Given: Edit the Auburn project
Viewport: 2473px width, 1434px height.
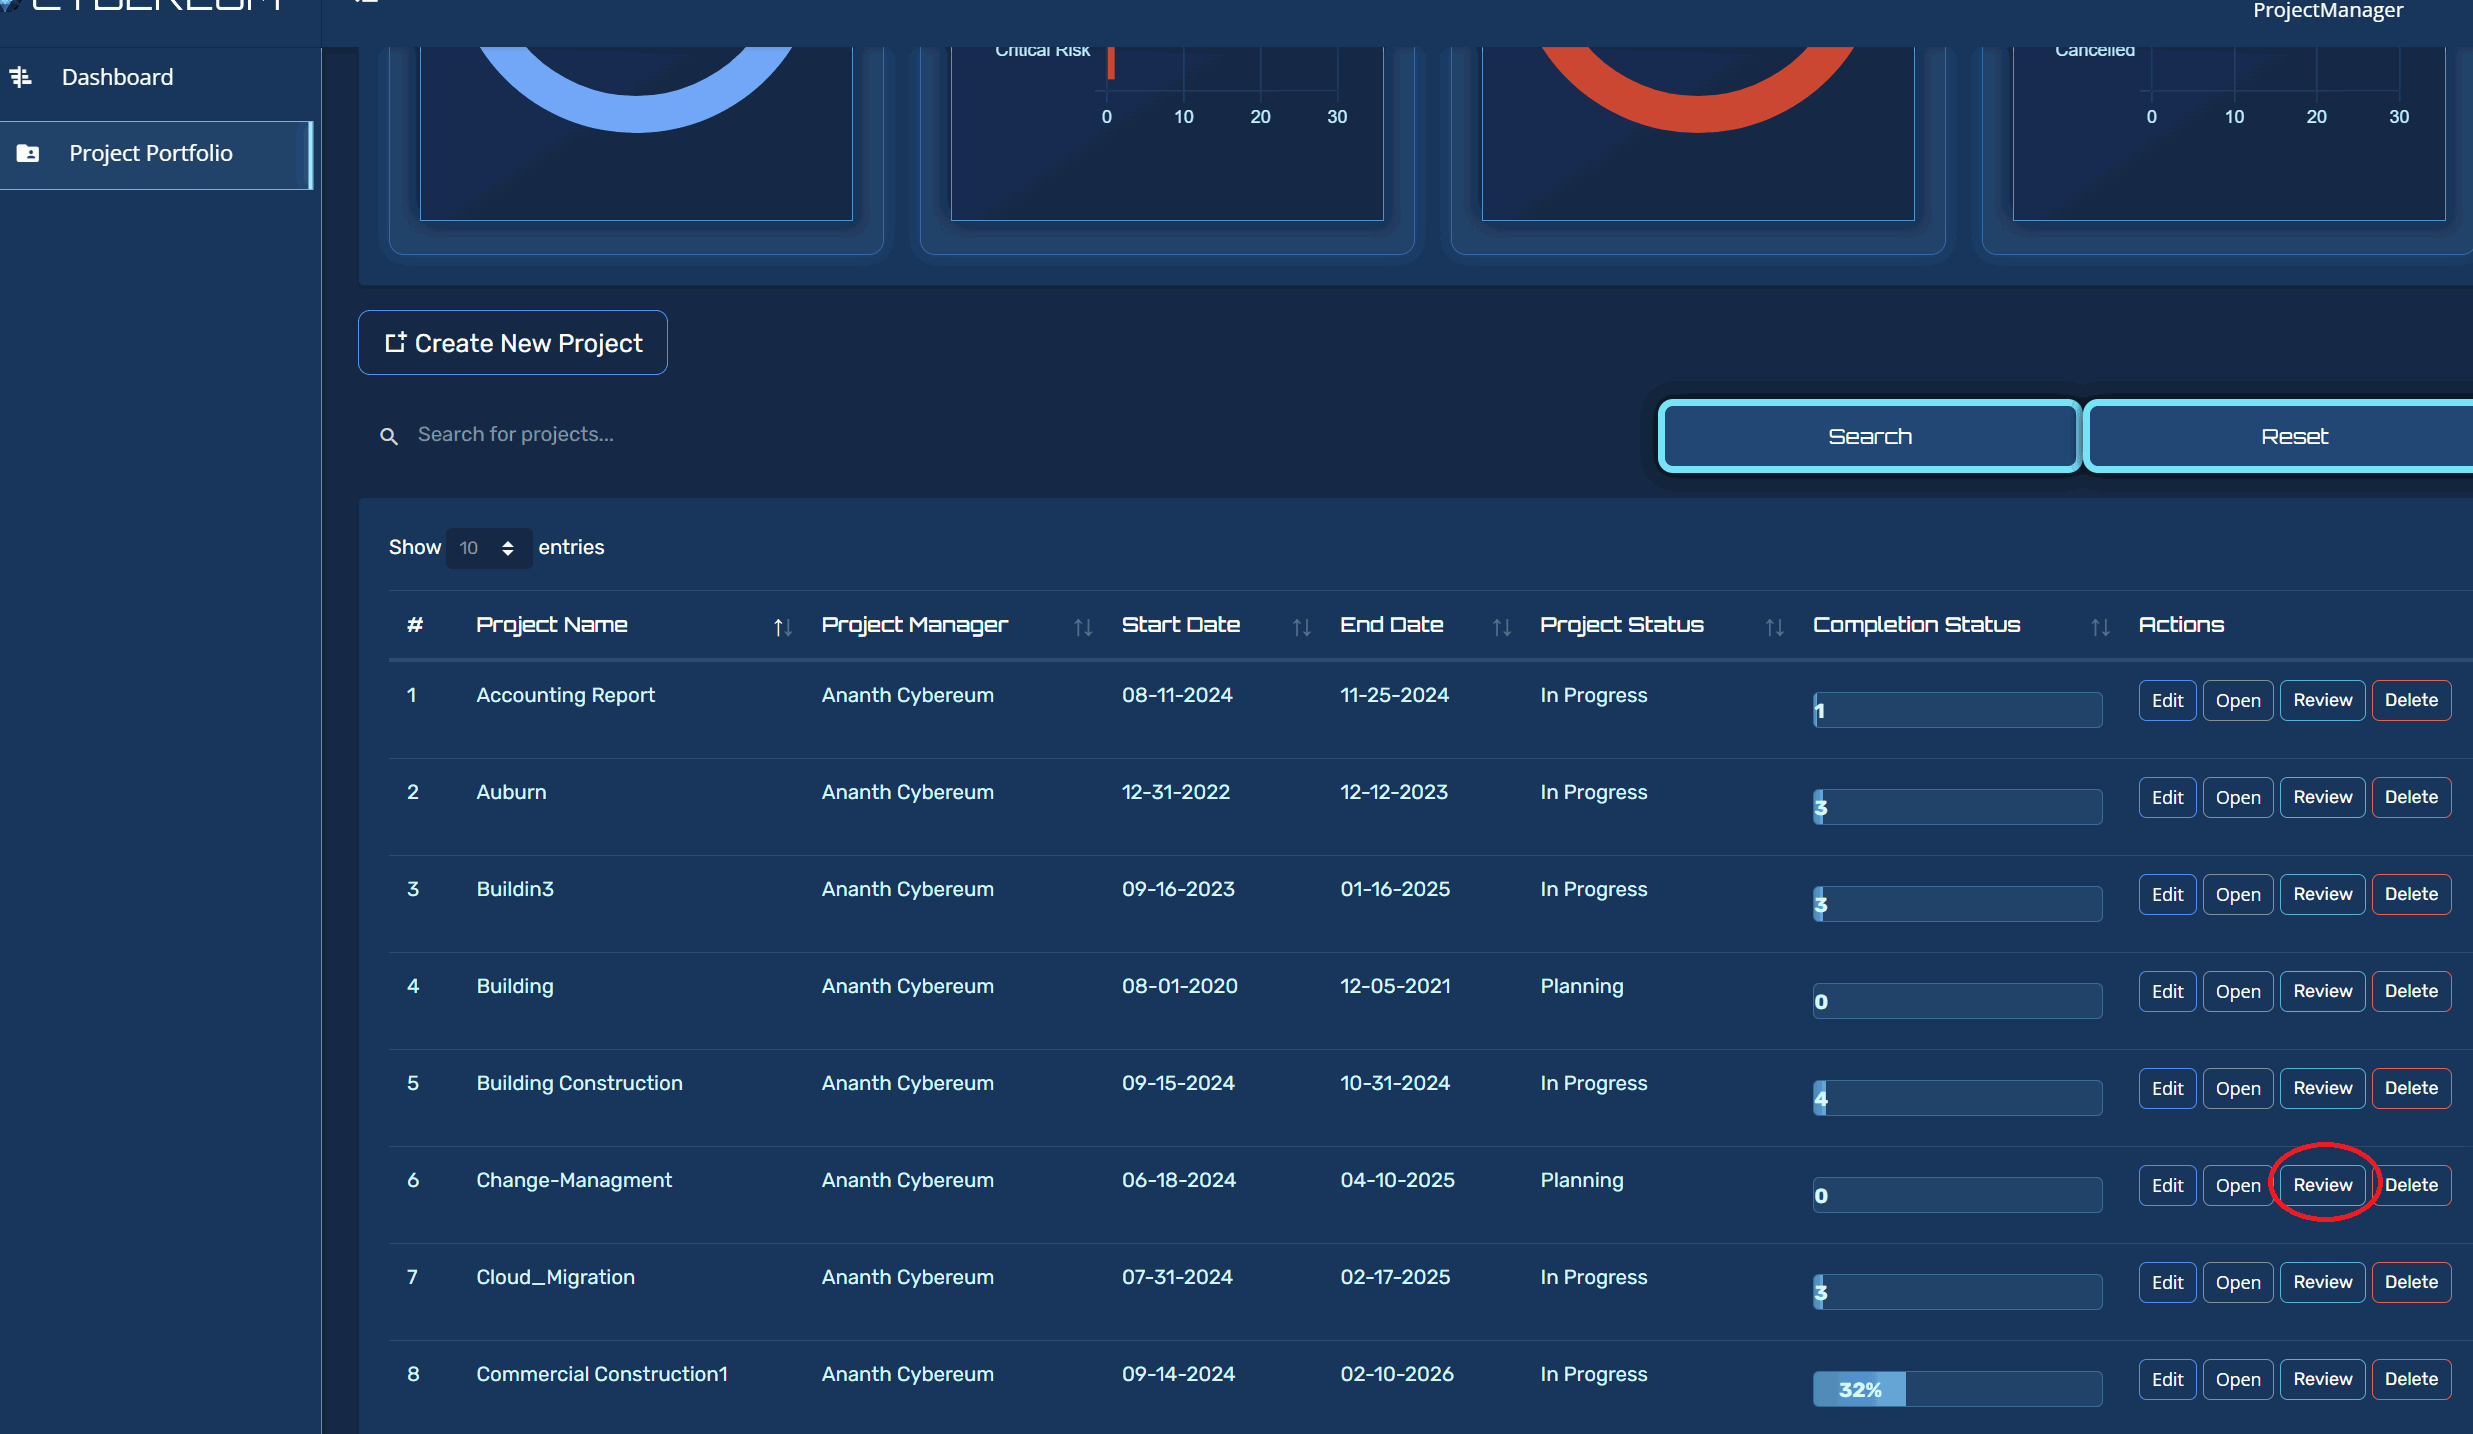Looking at the screenshot, I should pos(2167,797).
